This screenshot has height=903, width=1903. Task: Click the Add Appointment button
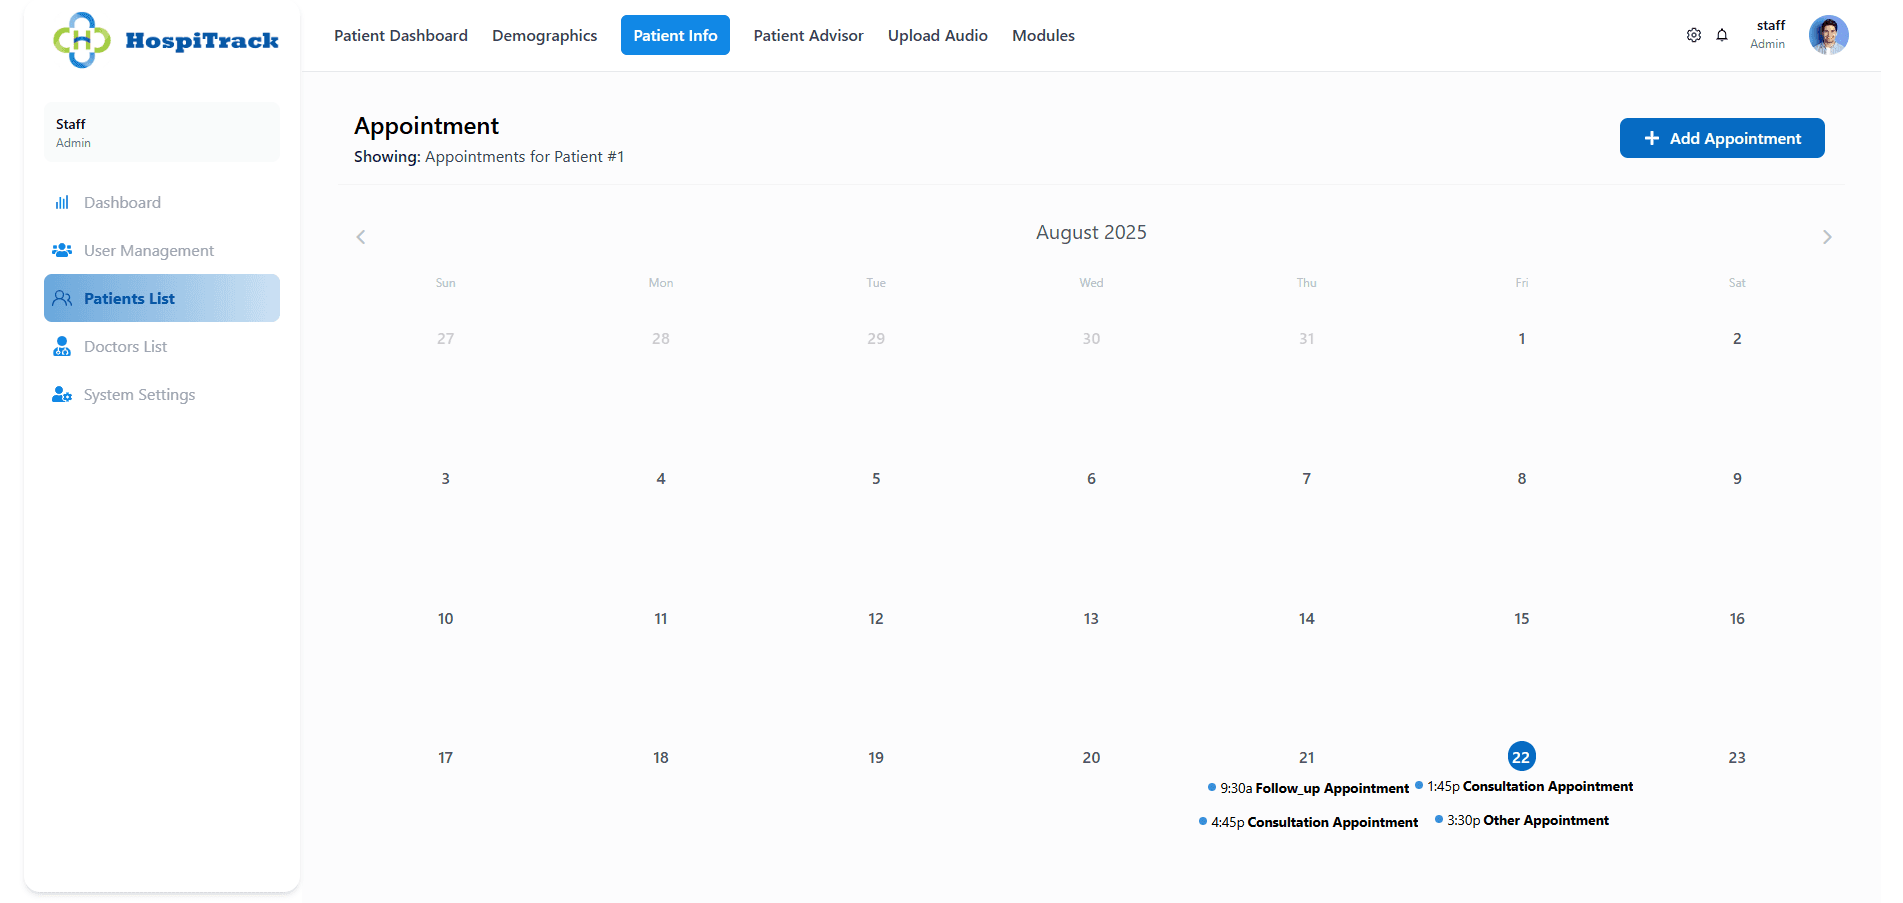point(1721,138)
